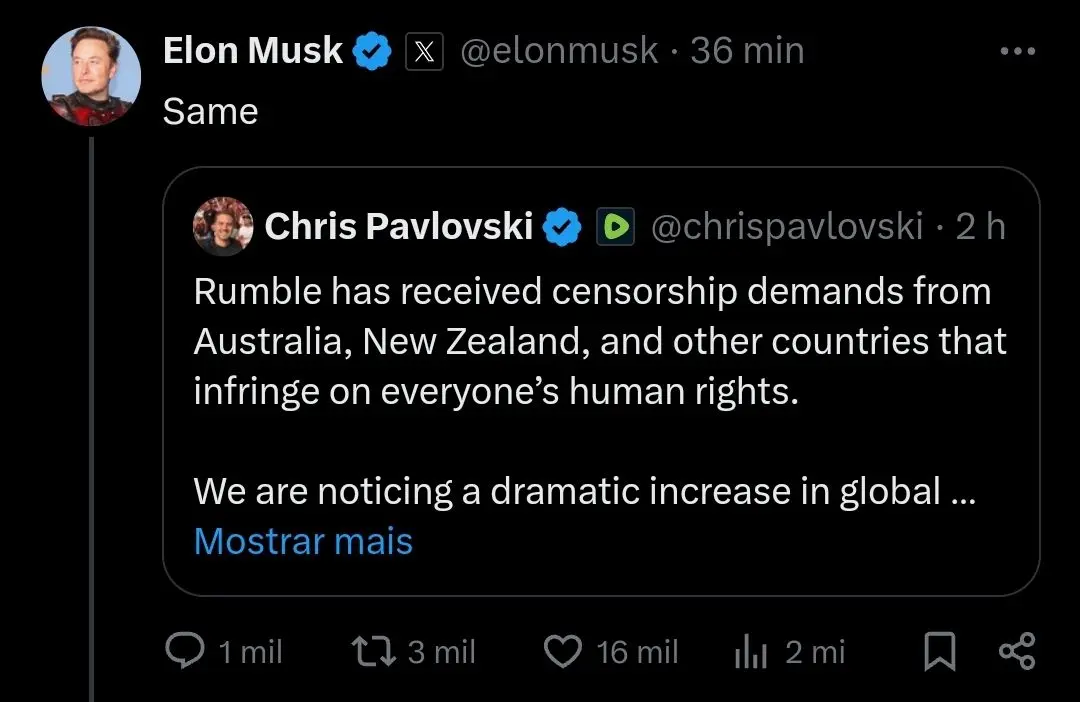Click the blue verified badge beside Elon Musk

(x=373, y=51)
